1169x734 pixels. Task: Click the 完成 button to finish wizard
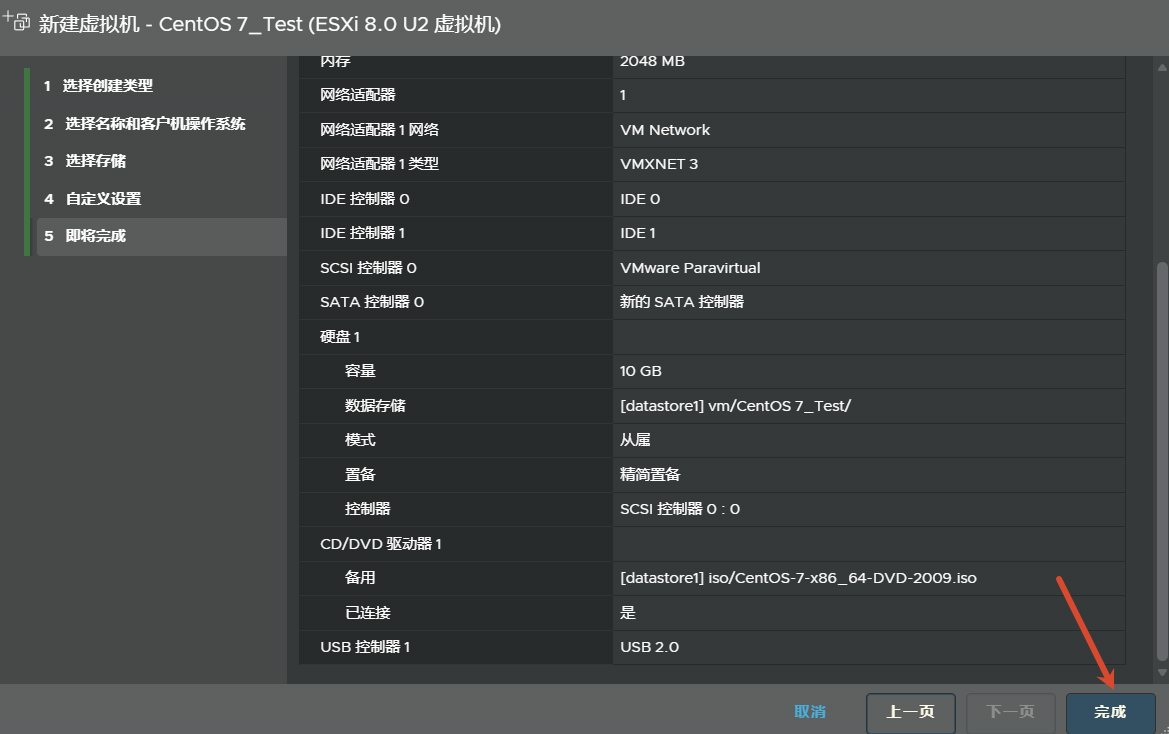[1110, 712]
